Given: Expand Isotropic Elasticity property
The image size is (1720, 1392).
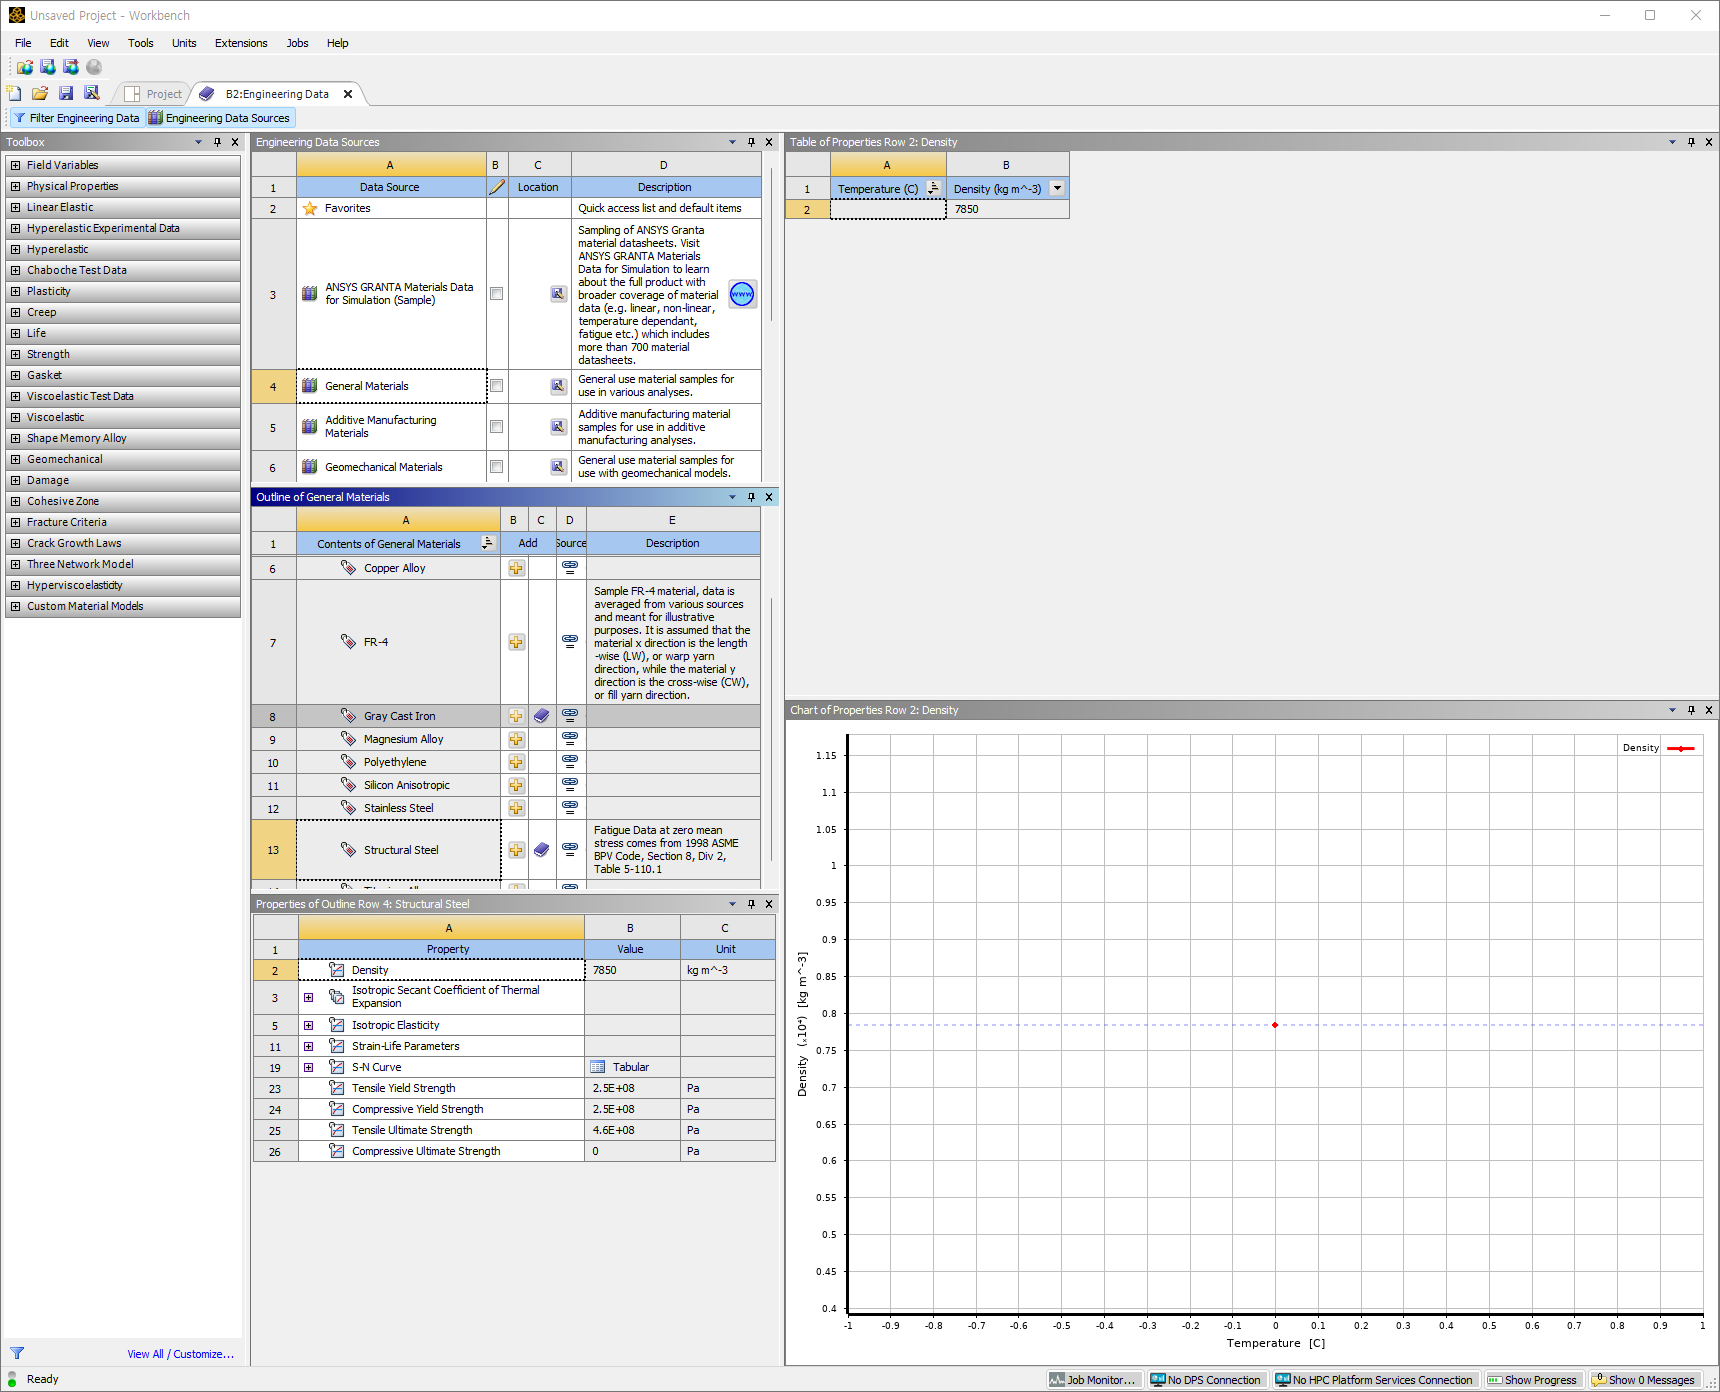Looking at the screenshot, I should coord(309,1025).
